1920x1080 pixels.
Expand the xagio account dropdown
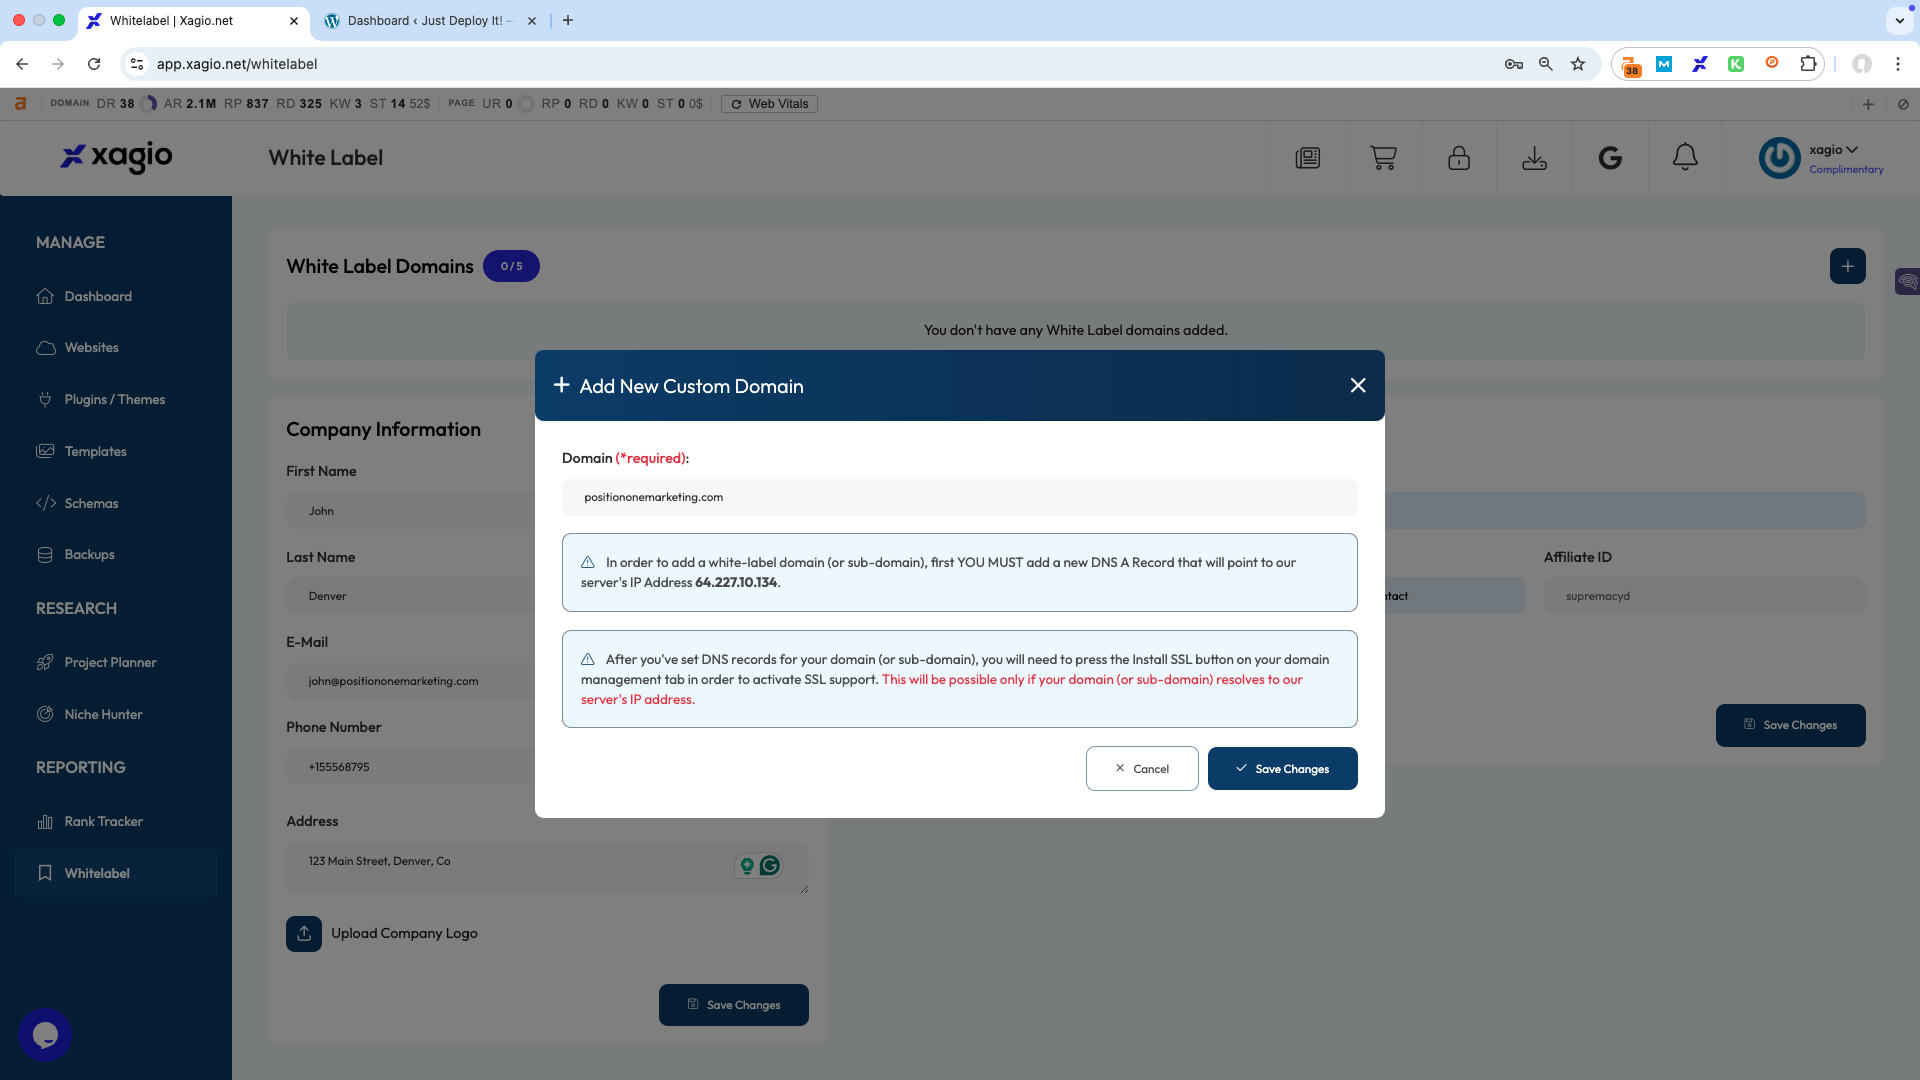[1833, 149]
